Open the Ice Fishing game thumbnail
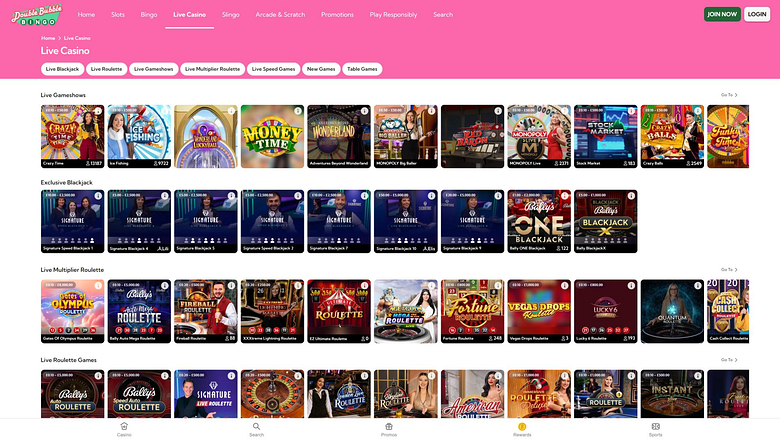The image size is (780, 439). [139, 136]
